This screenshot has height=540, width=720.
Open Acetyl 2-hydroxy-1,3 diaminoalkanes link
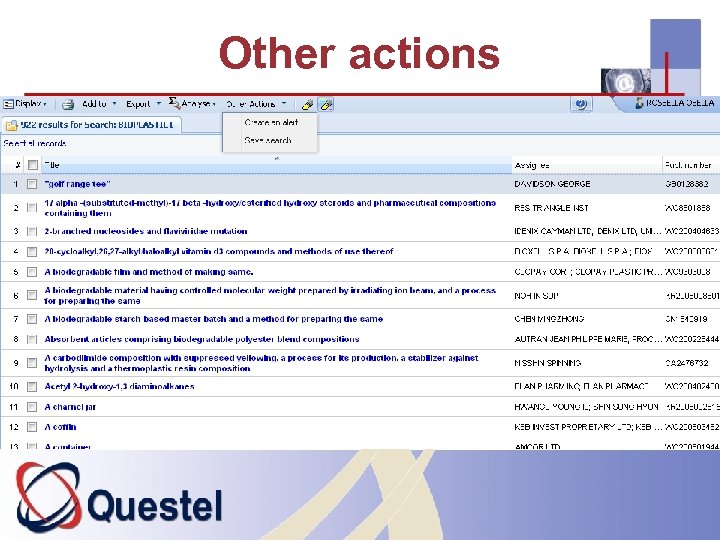point(119,387)
